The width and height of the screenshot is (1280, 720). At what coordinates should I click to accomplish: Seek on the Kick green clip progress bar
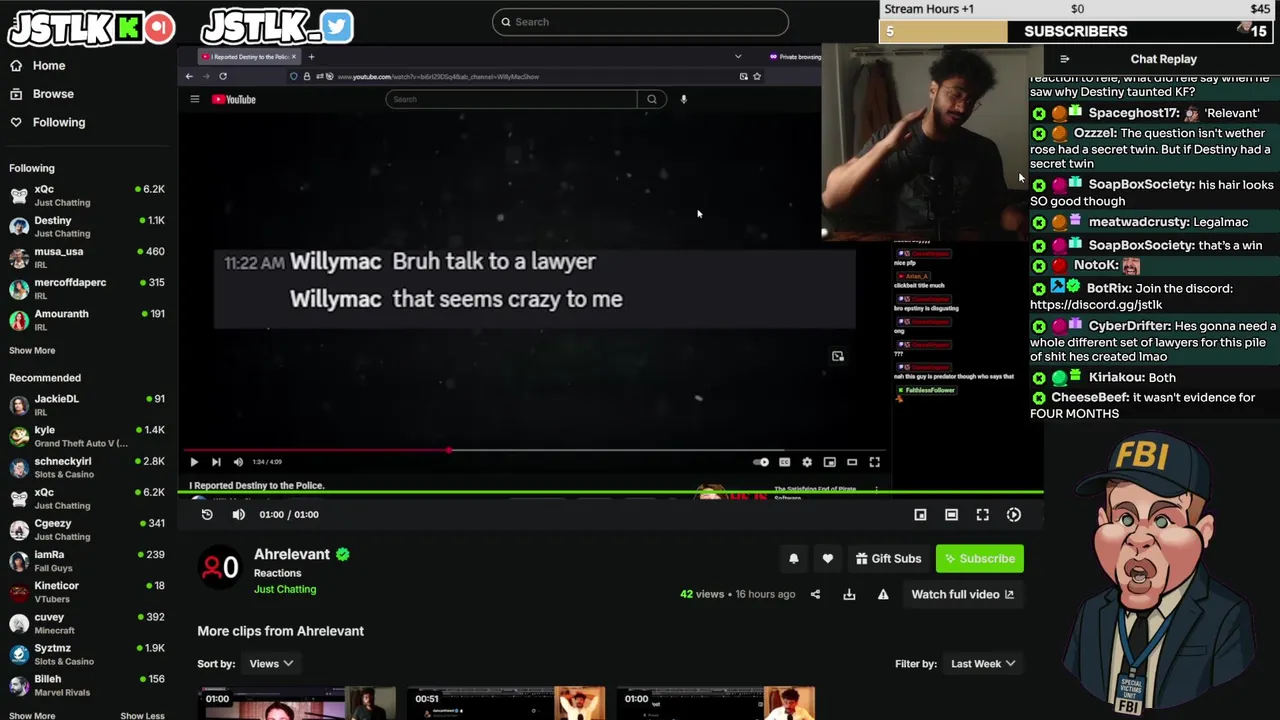pyautogui.click(x=612, y=492)
